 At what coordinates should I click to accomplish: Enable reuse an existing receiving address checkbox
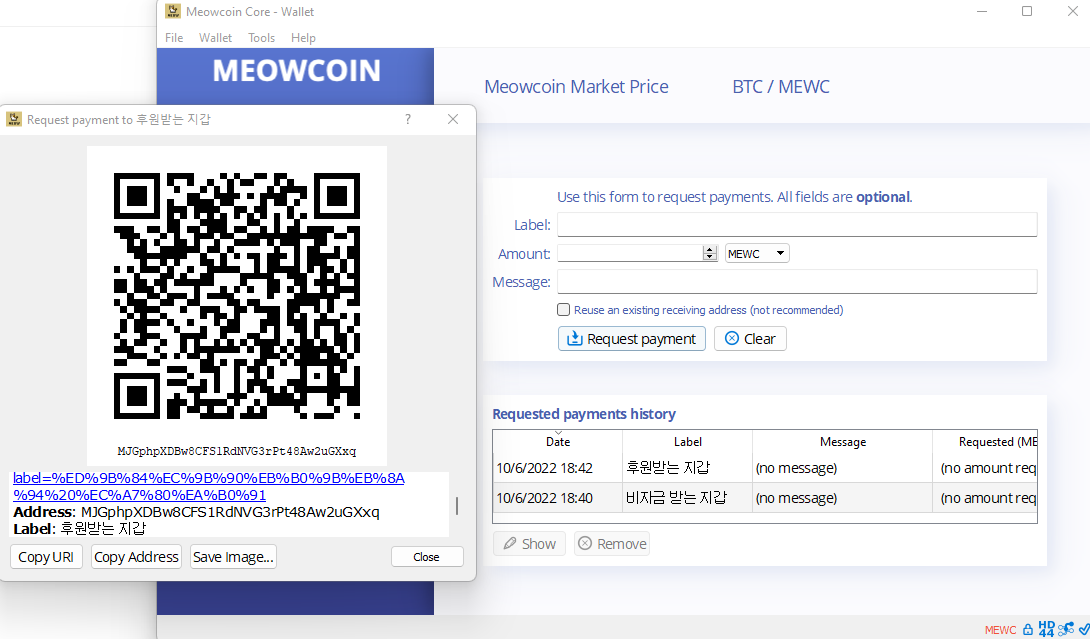[564, 309]
